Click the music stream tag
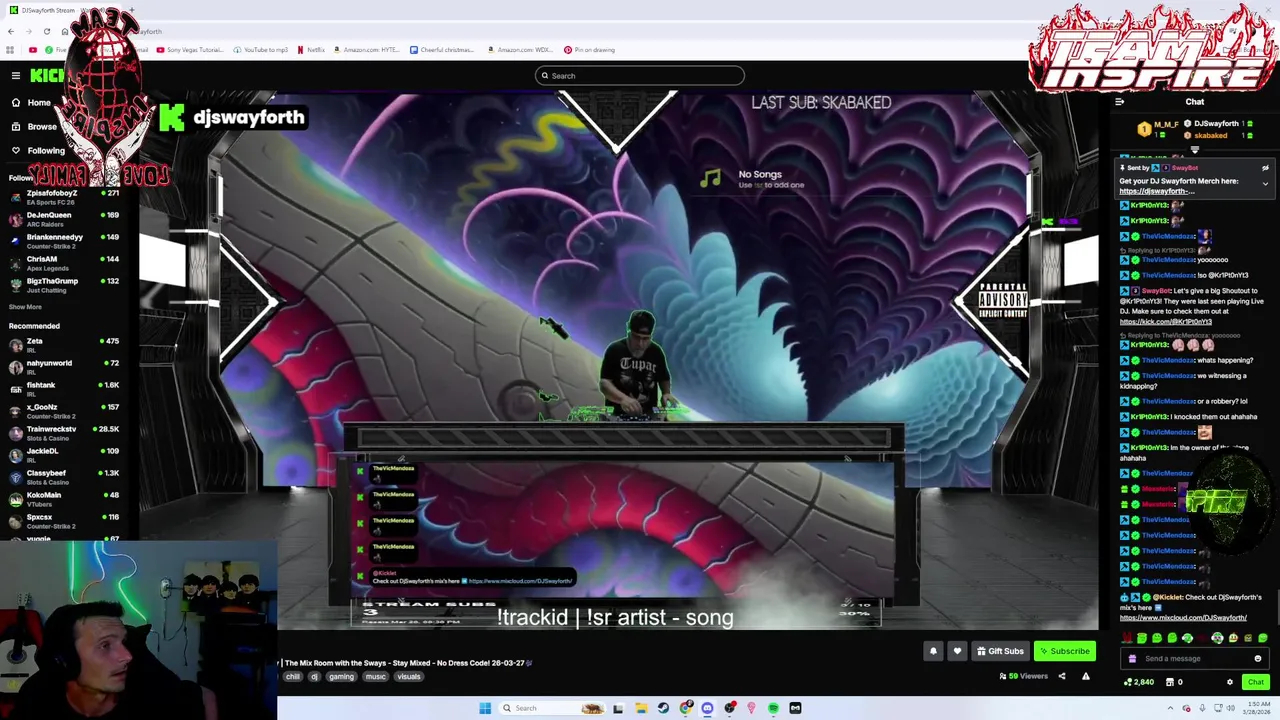Viewport: 1280px width, 720px height. point(375,677)
